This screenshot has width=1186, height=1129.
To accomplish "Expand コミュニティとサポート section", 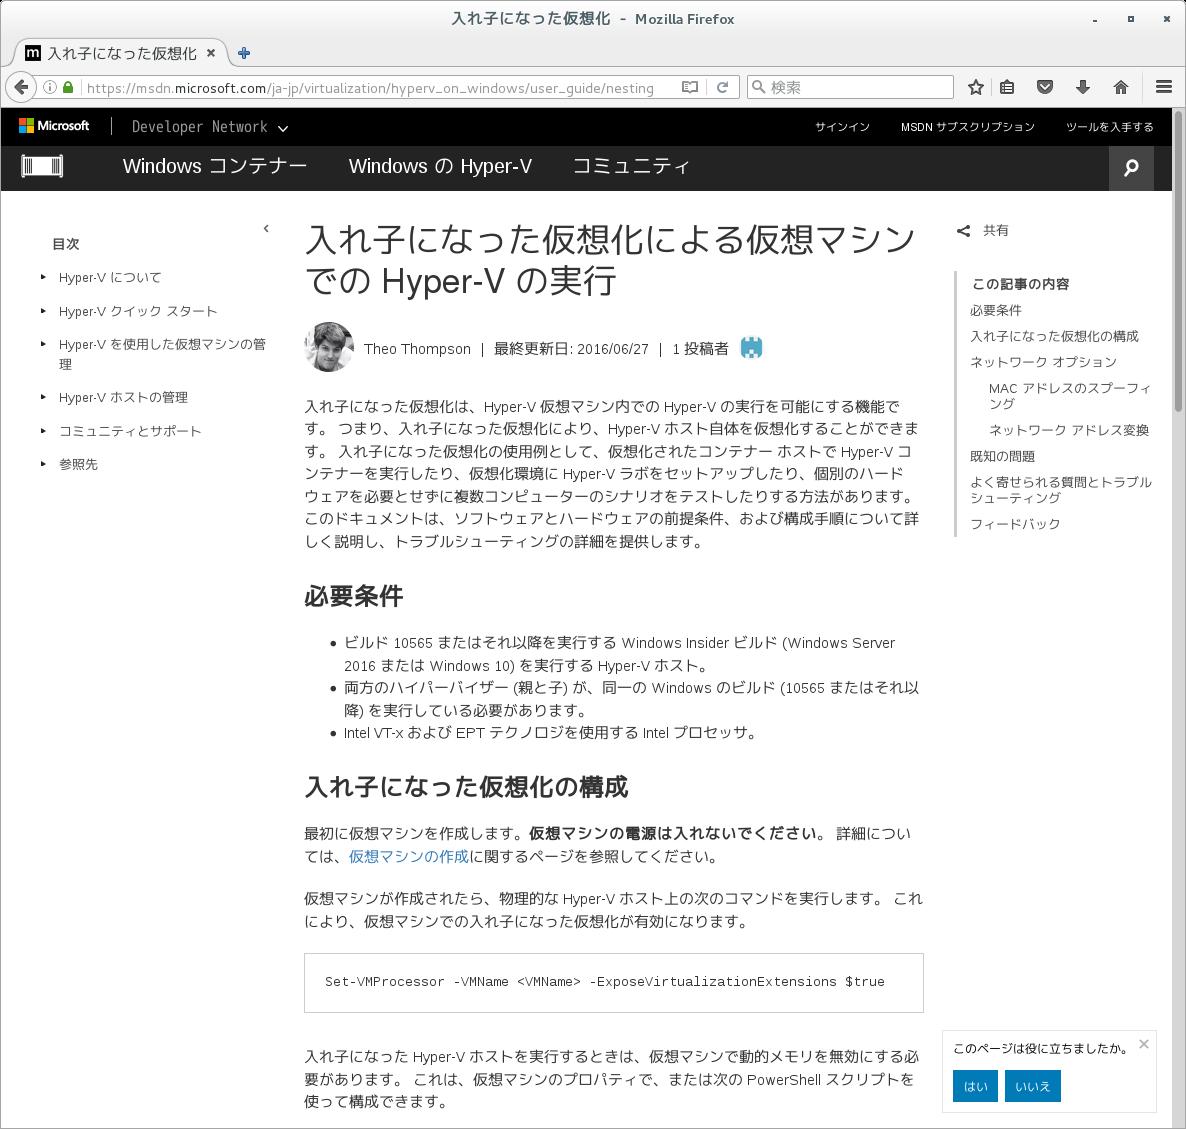I will coord(43,431).
